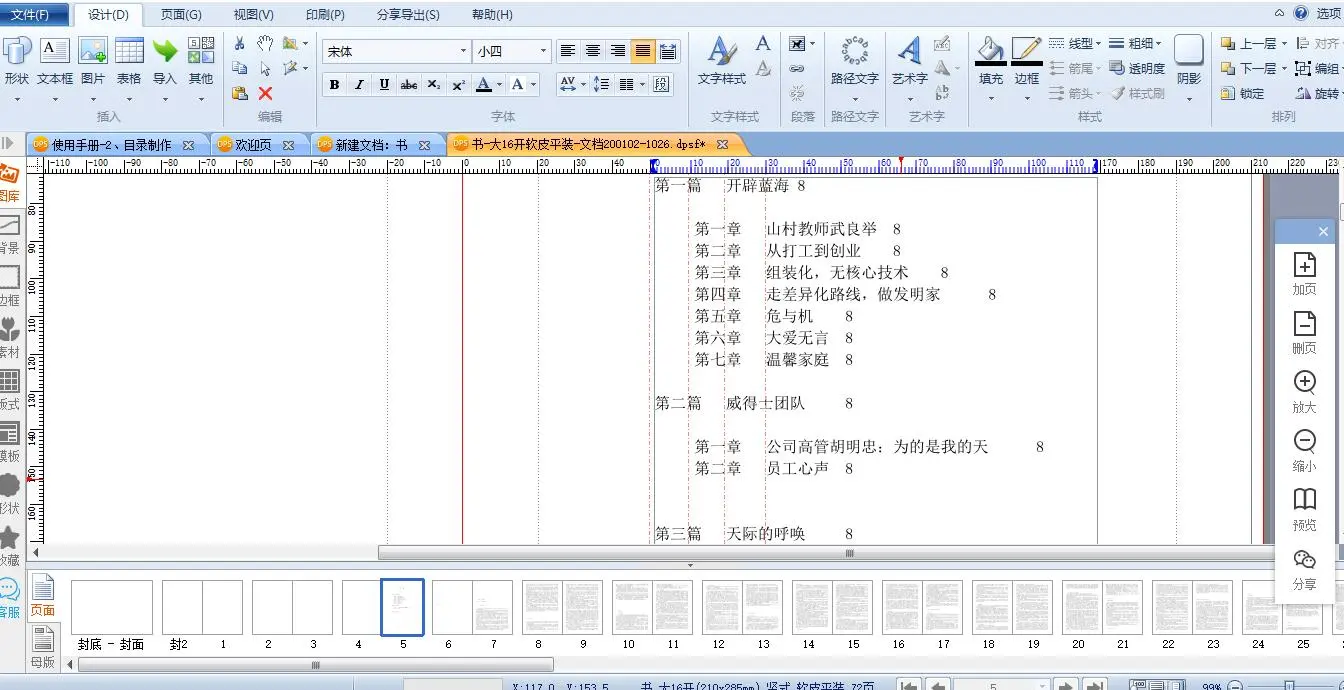Image resolution: width=1344 pixels, height=690 pixels.
Task: Expand the 线型 line style dropdown
Action: point(1098,44)
